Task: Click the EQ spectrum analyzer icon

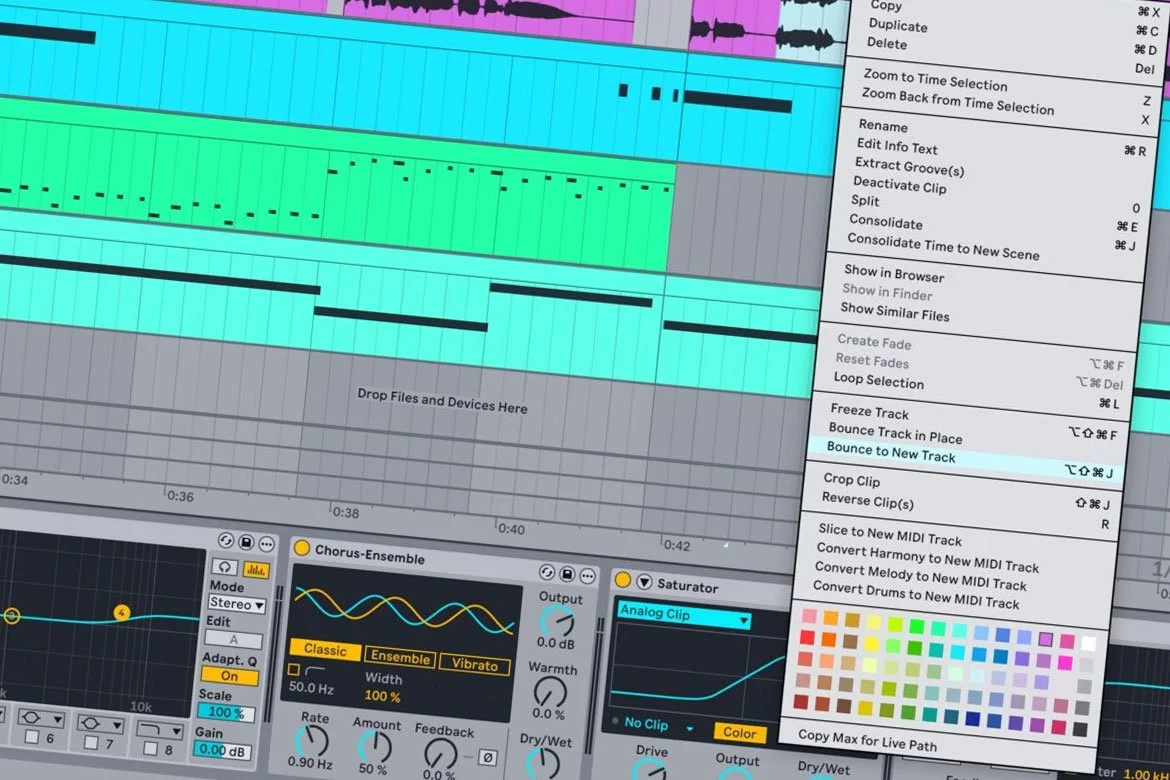Action: coord(255,570)
